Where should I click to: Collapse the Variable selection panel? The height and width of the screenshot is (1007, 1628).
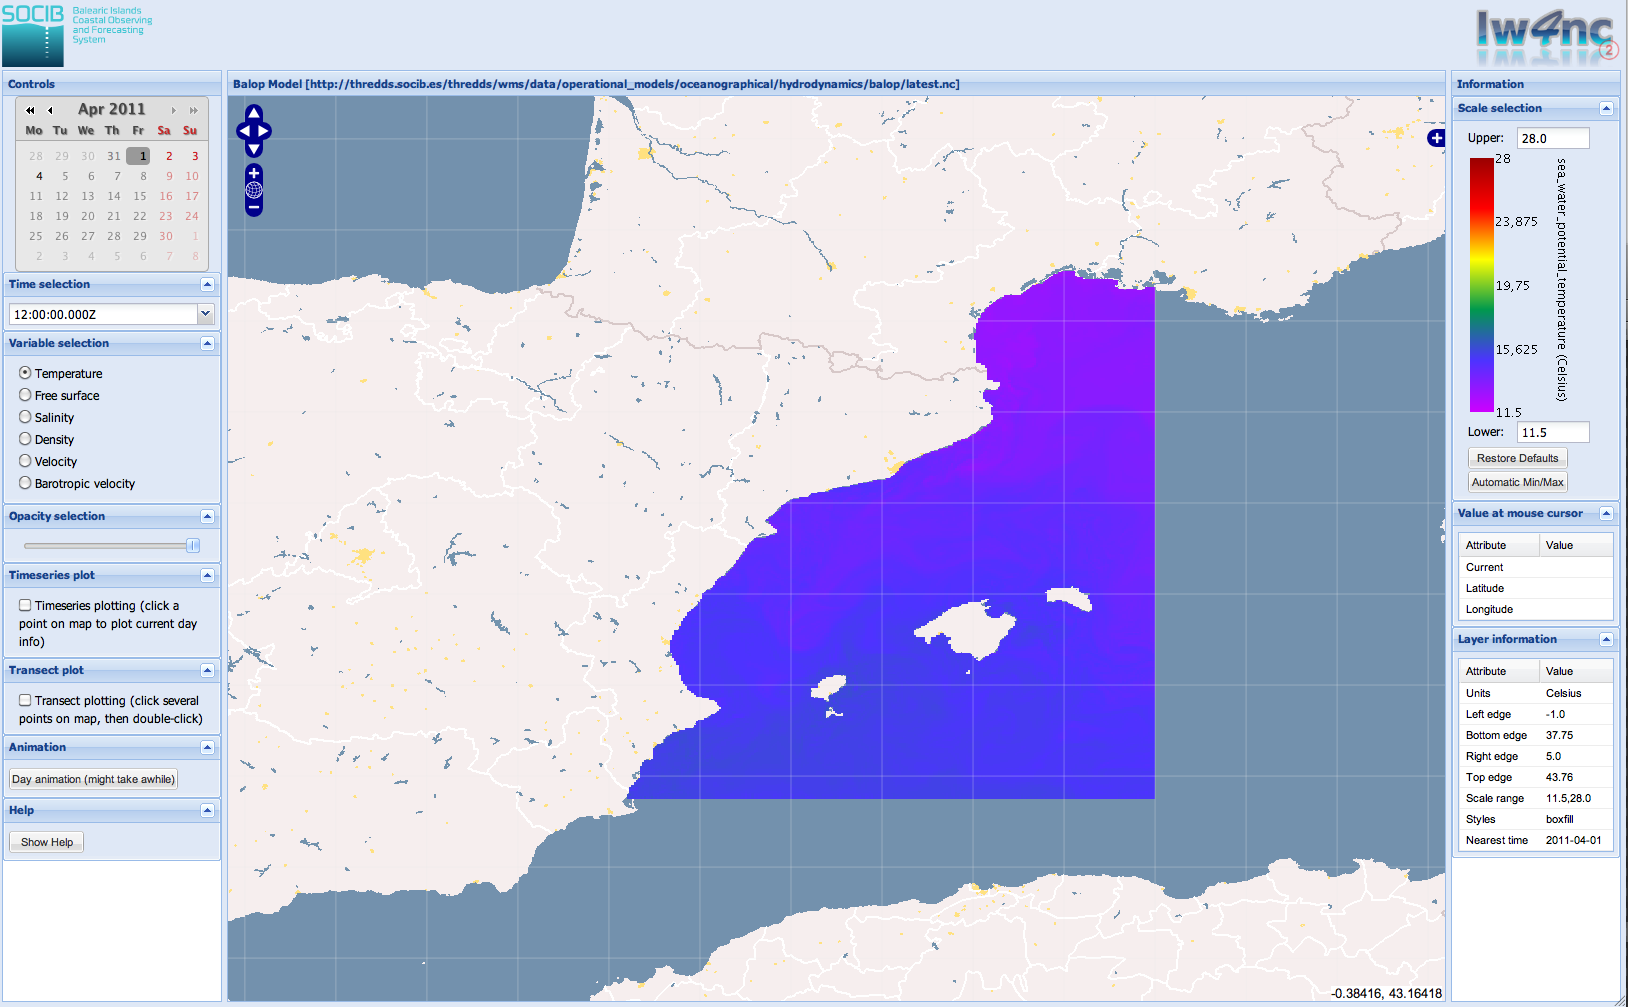click(x=207, y=343)
